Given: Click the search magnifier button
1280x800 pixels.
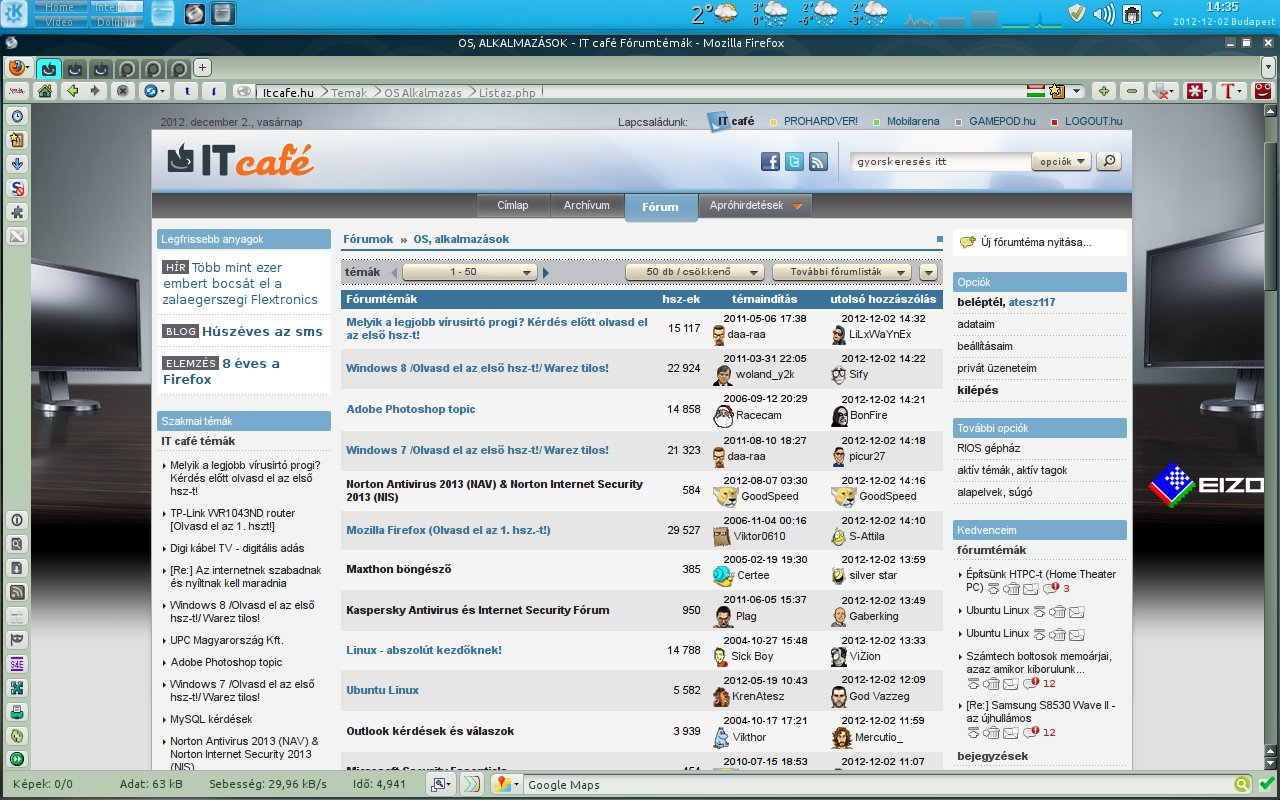Looking at the screenshot, I should click(x=1108, y=161).
